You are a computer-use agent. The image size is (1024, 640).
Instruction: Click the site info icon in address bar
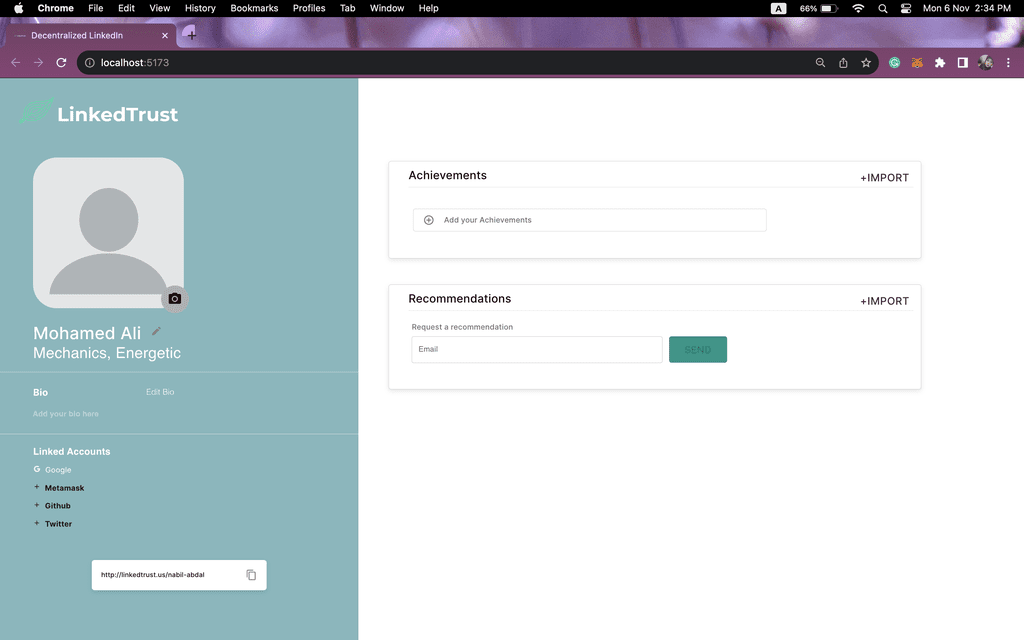point(89,63)
